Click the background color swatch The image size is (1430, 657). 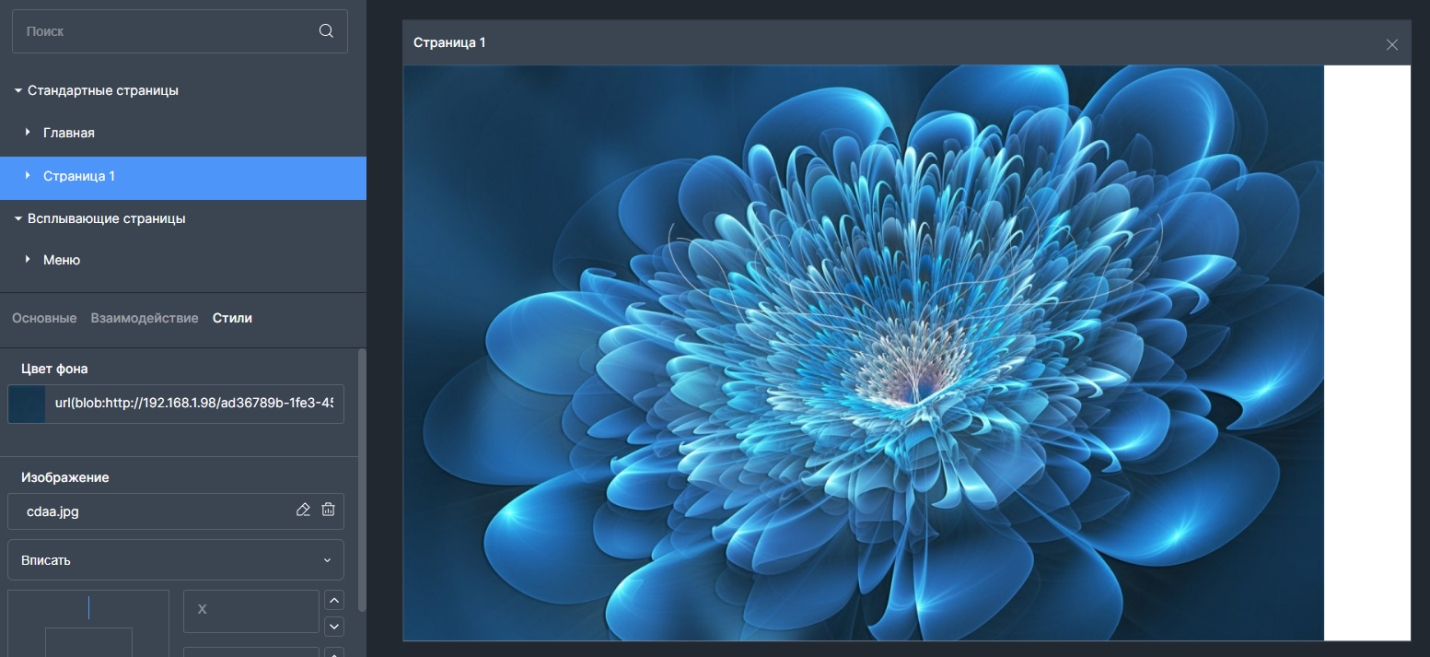[27, 404]
